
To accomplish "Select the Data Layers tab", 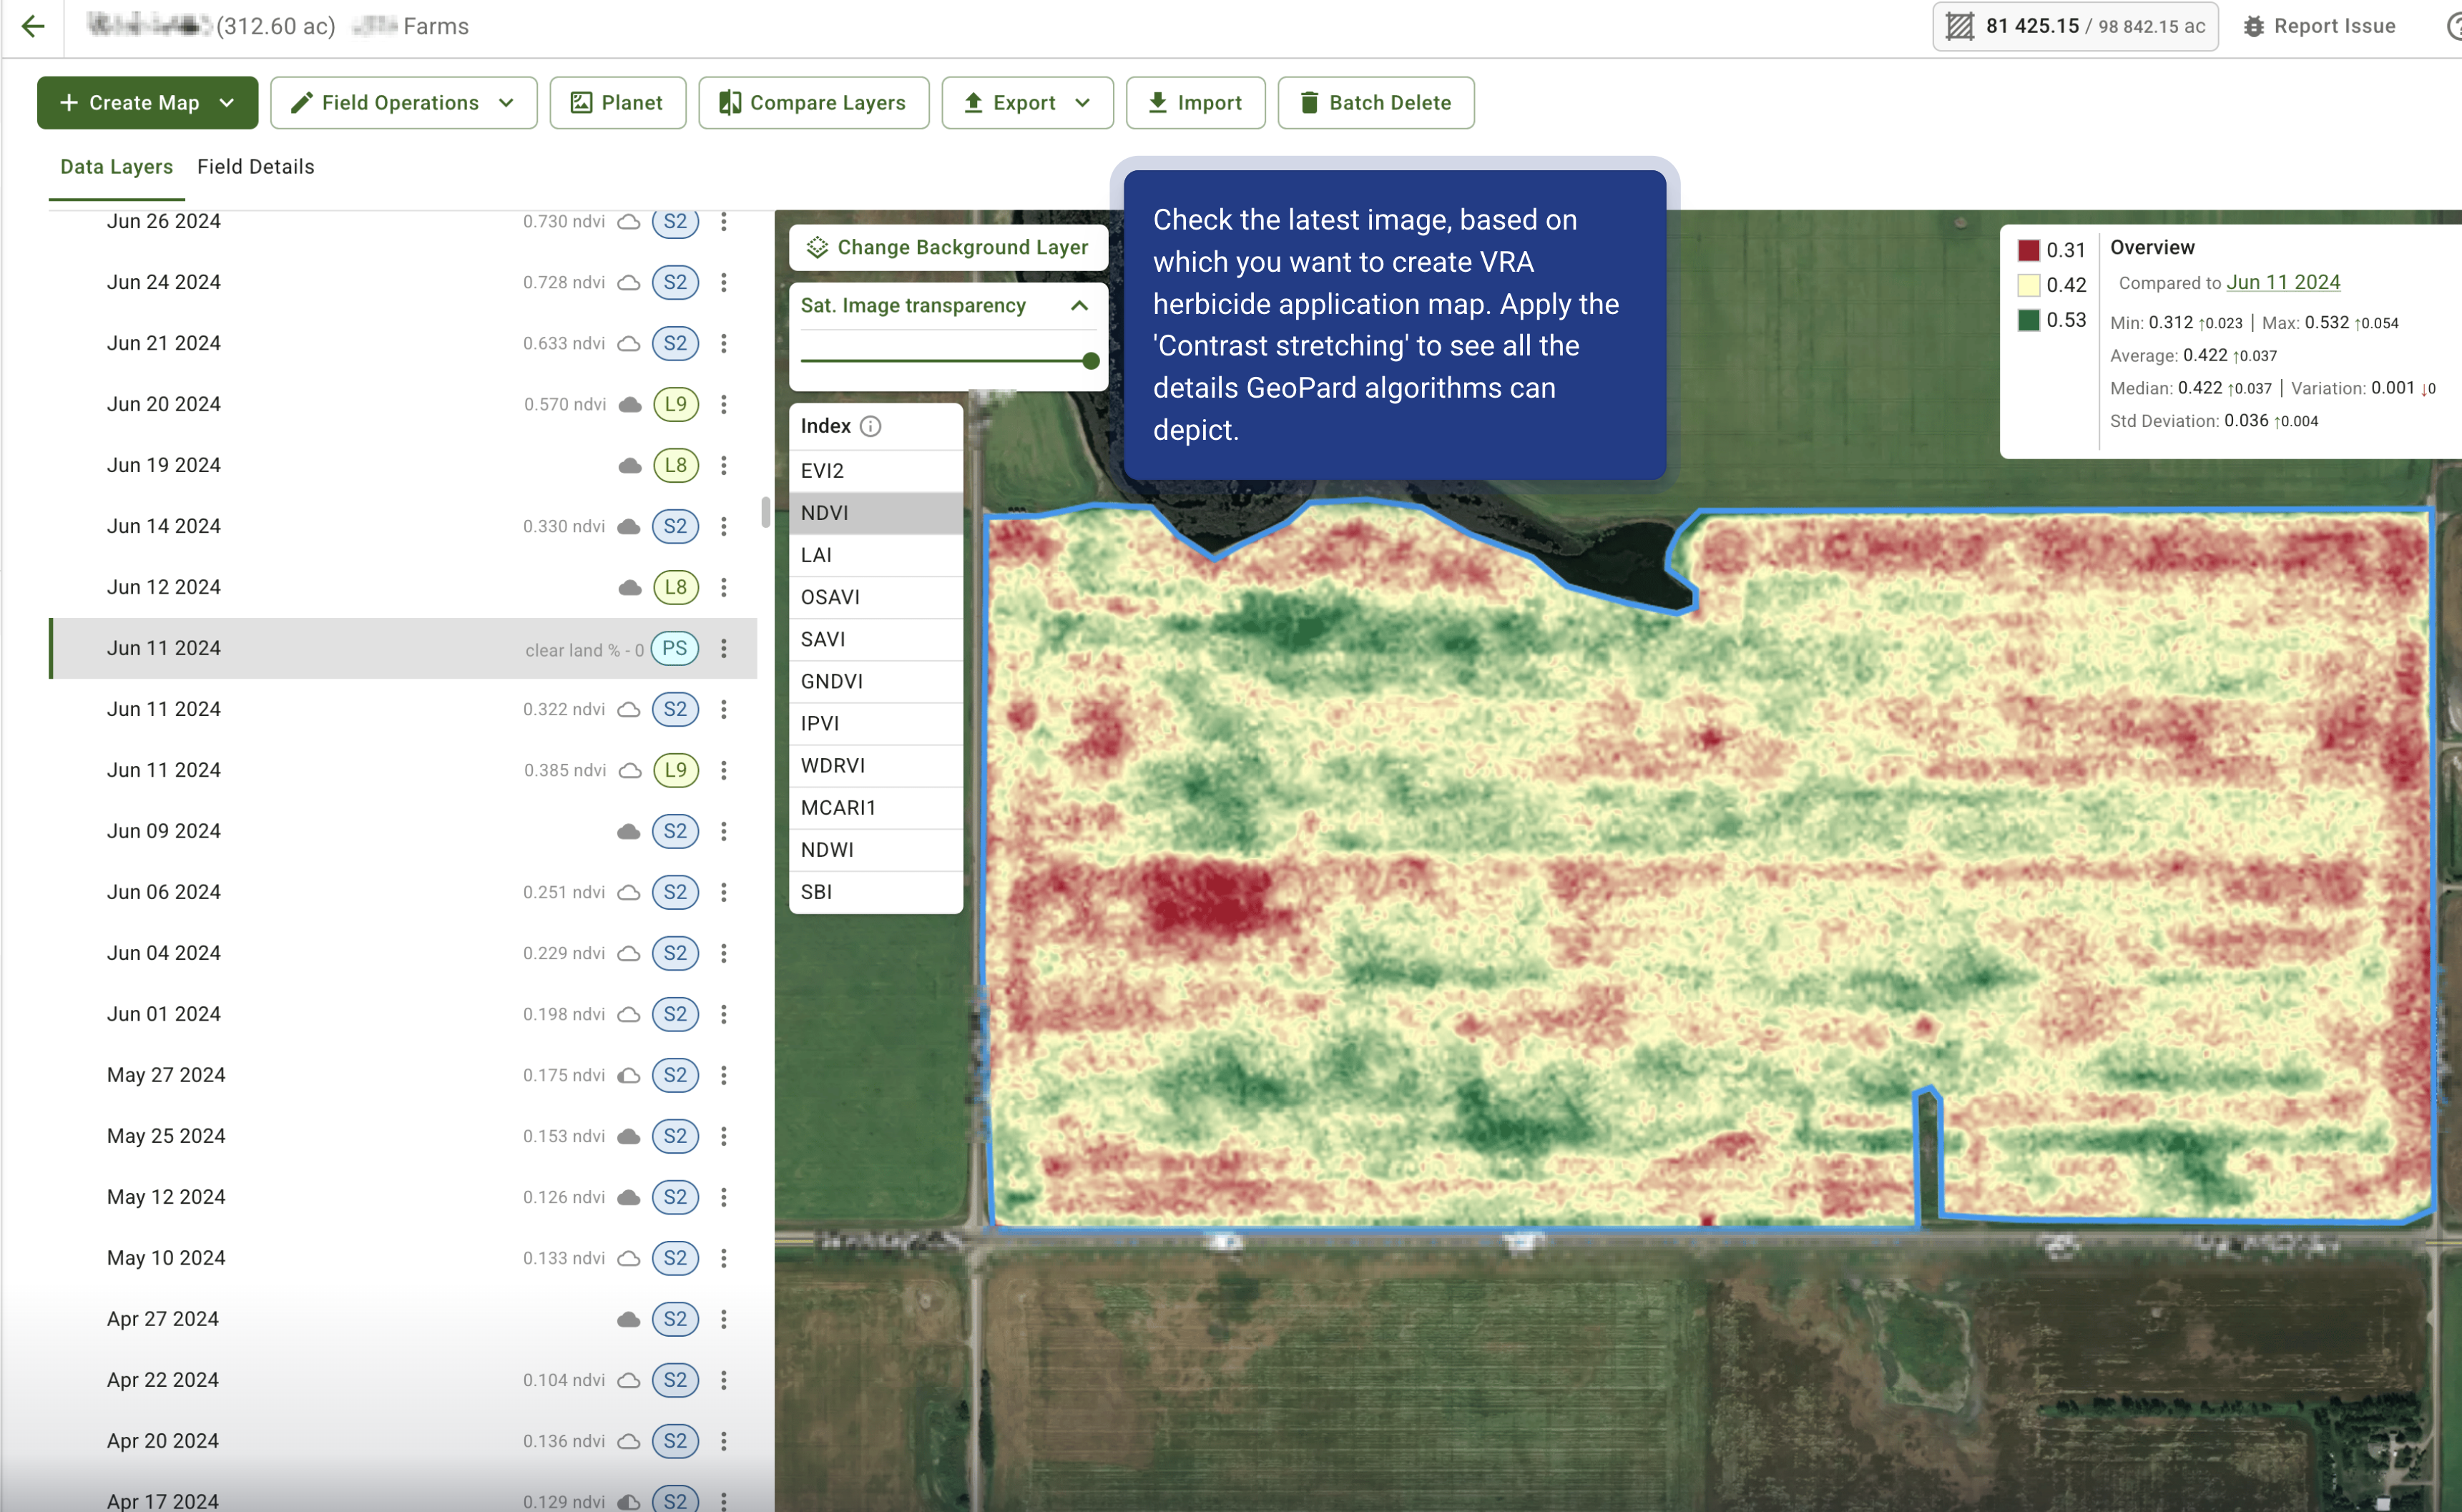I will [x=116, y=166].
